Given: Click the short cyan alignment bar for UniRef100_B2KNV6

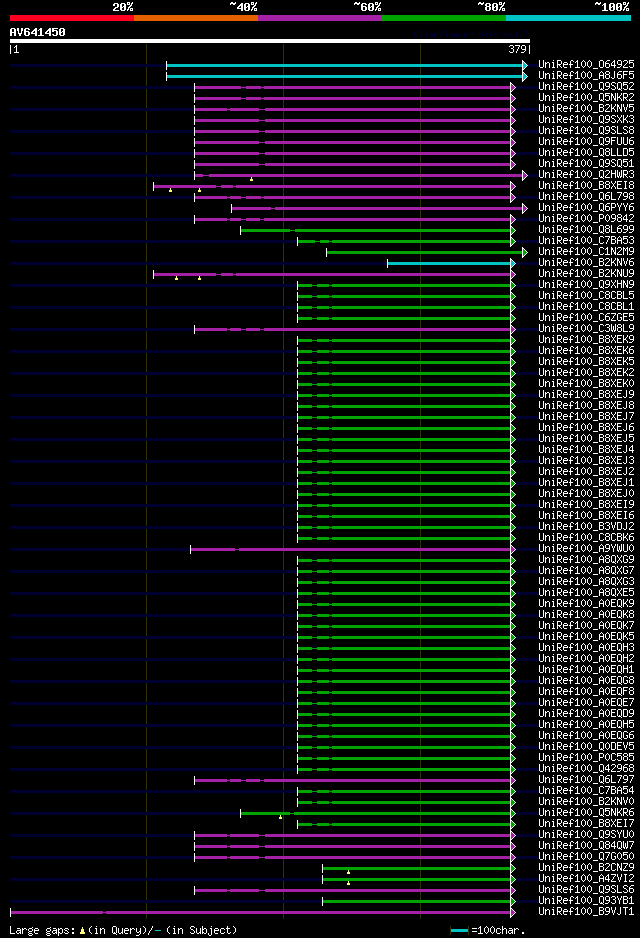Looking at the screenshot, I should [x=451, y=263].
